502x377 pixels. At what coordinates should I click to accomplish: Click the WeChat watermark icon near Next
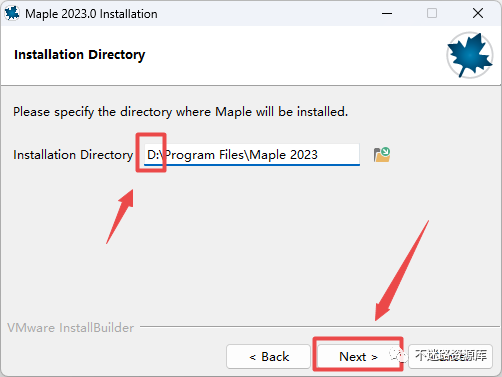(x=399, y=356)
